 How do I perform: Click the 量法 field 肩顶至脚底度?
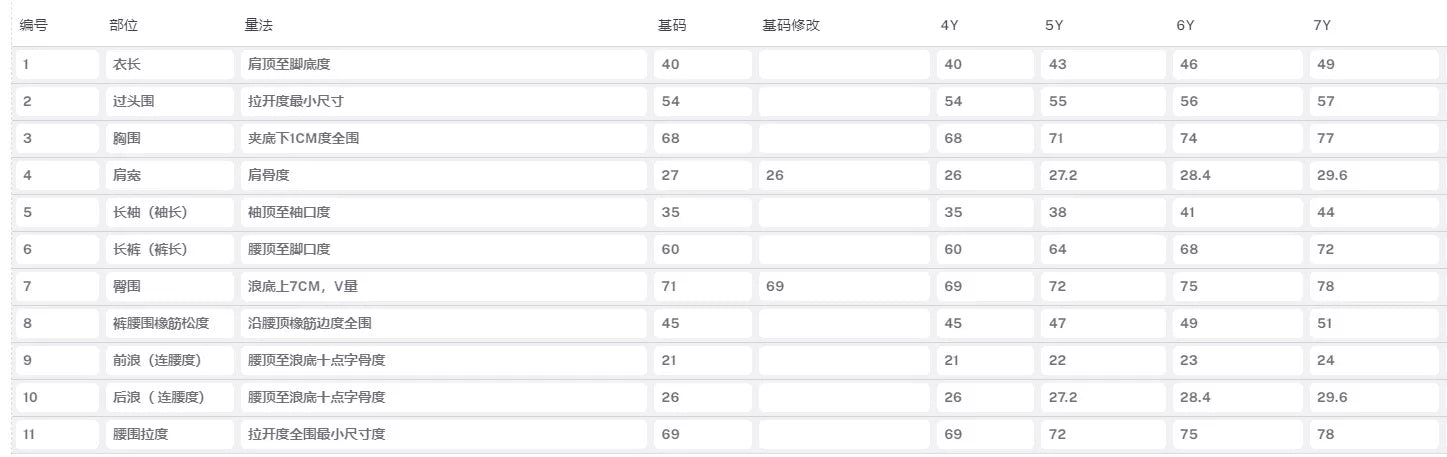point(443,65)
